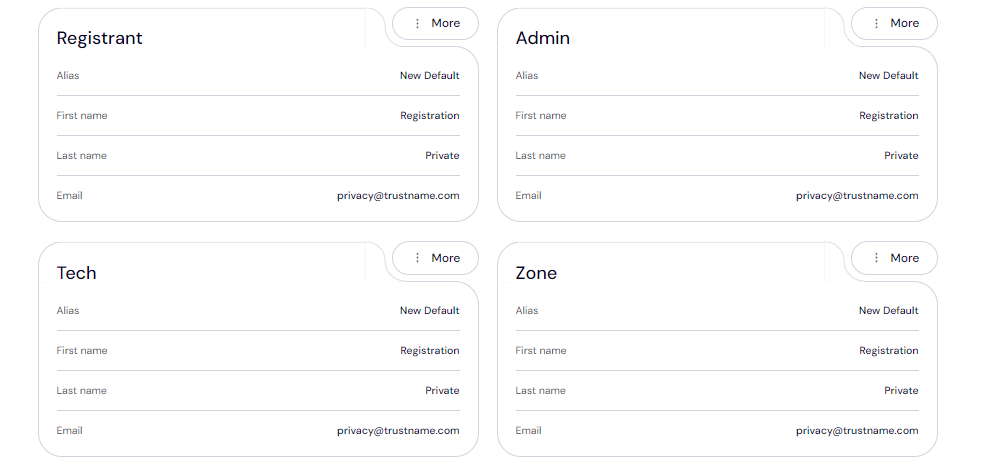Screen dimensions: 989x469
Task: Click the three-dot icon on Tech card
Action: (x=417, y=258)
